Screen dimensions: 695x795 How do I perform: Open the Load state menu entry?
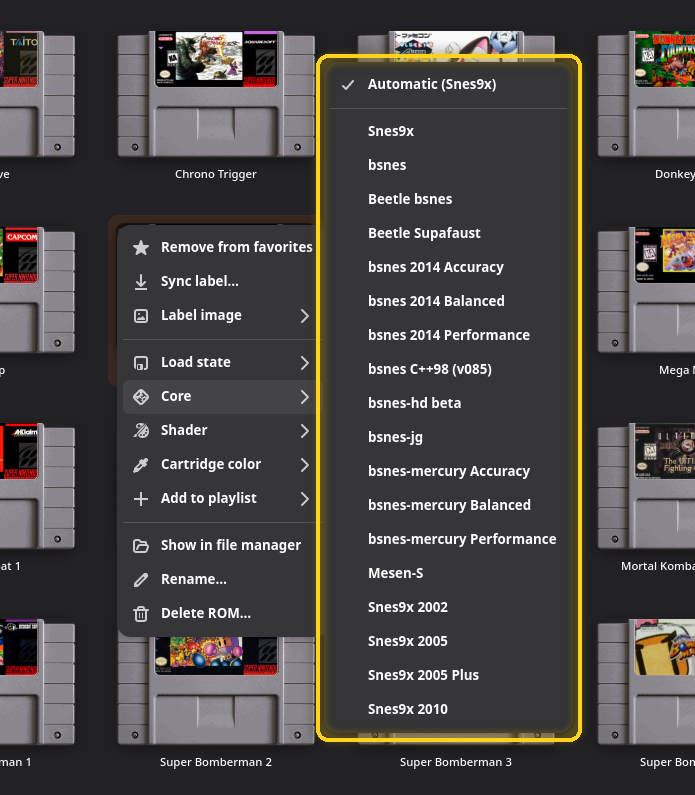[x=221, y=363]
